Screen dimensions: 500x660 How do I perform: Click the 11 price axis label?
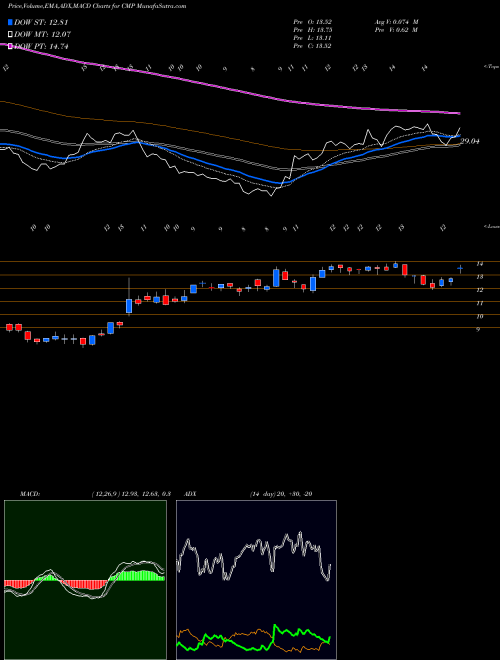click(479, 303)
